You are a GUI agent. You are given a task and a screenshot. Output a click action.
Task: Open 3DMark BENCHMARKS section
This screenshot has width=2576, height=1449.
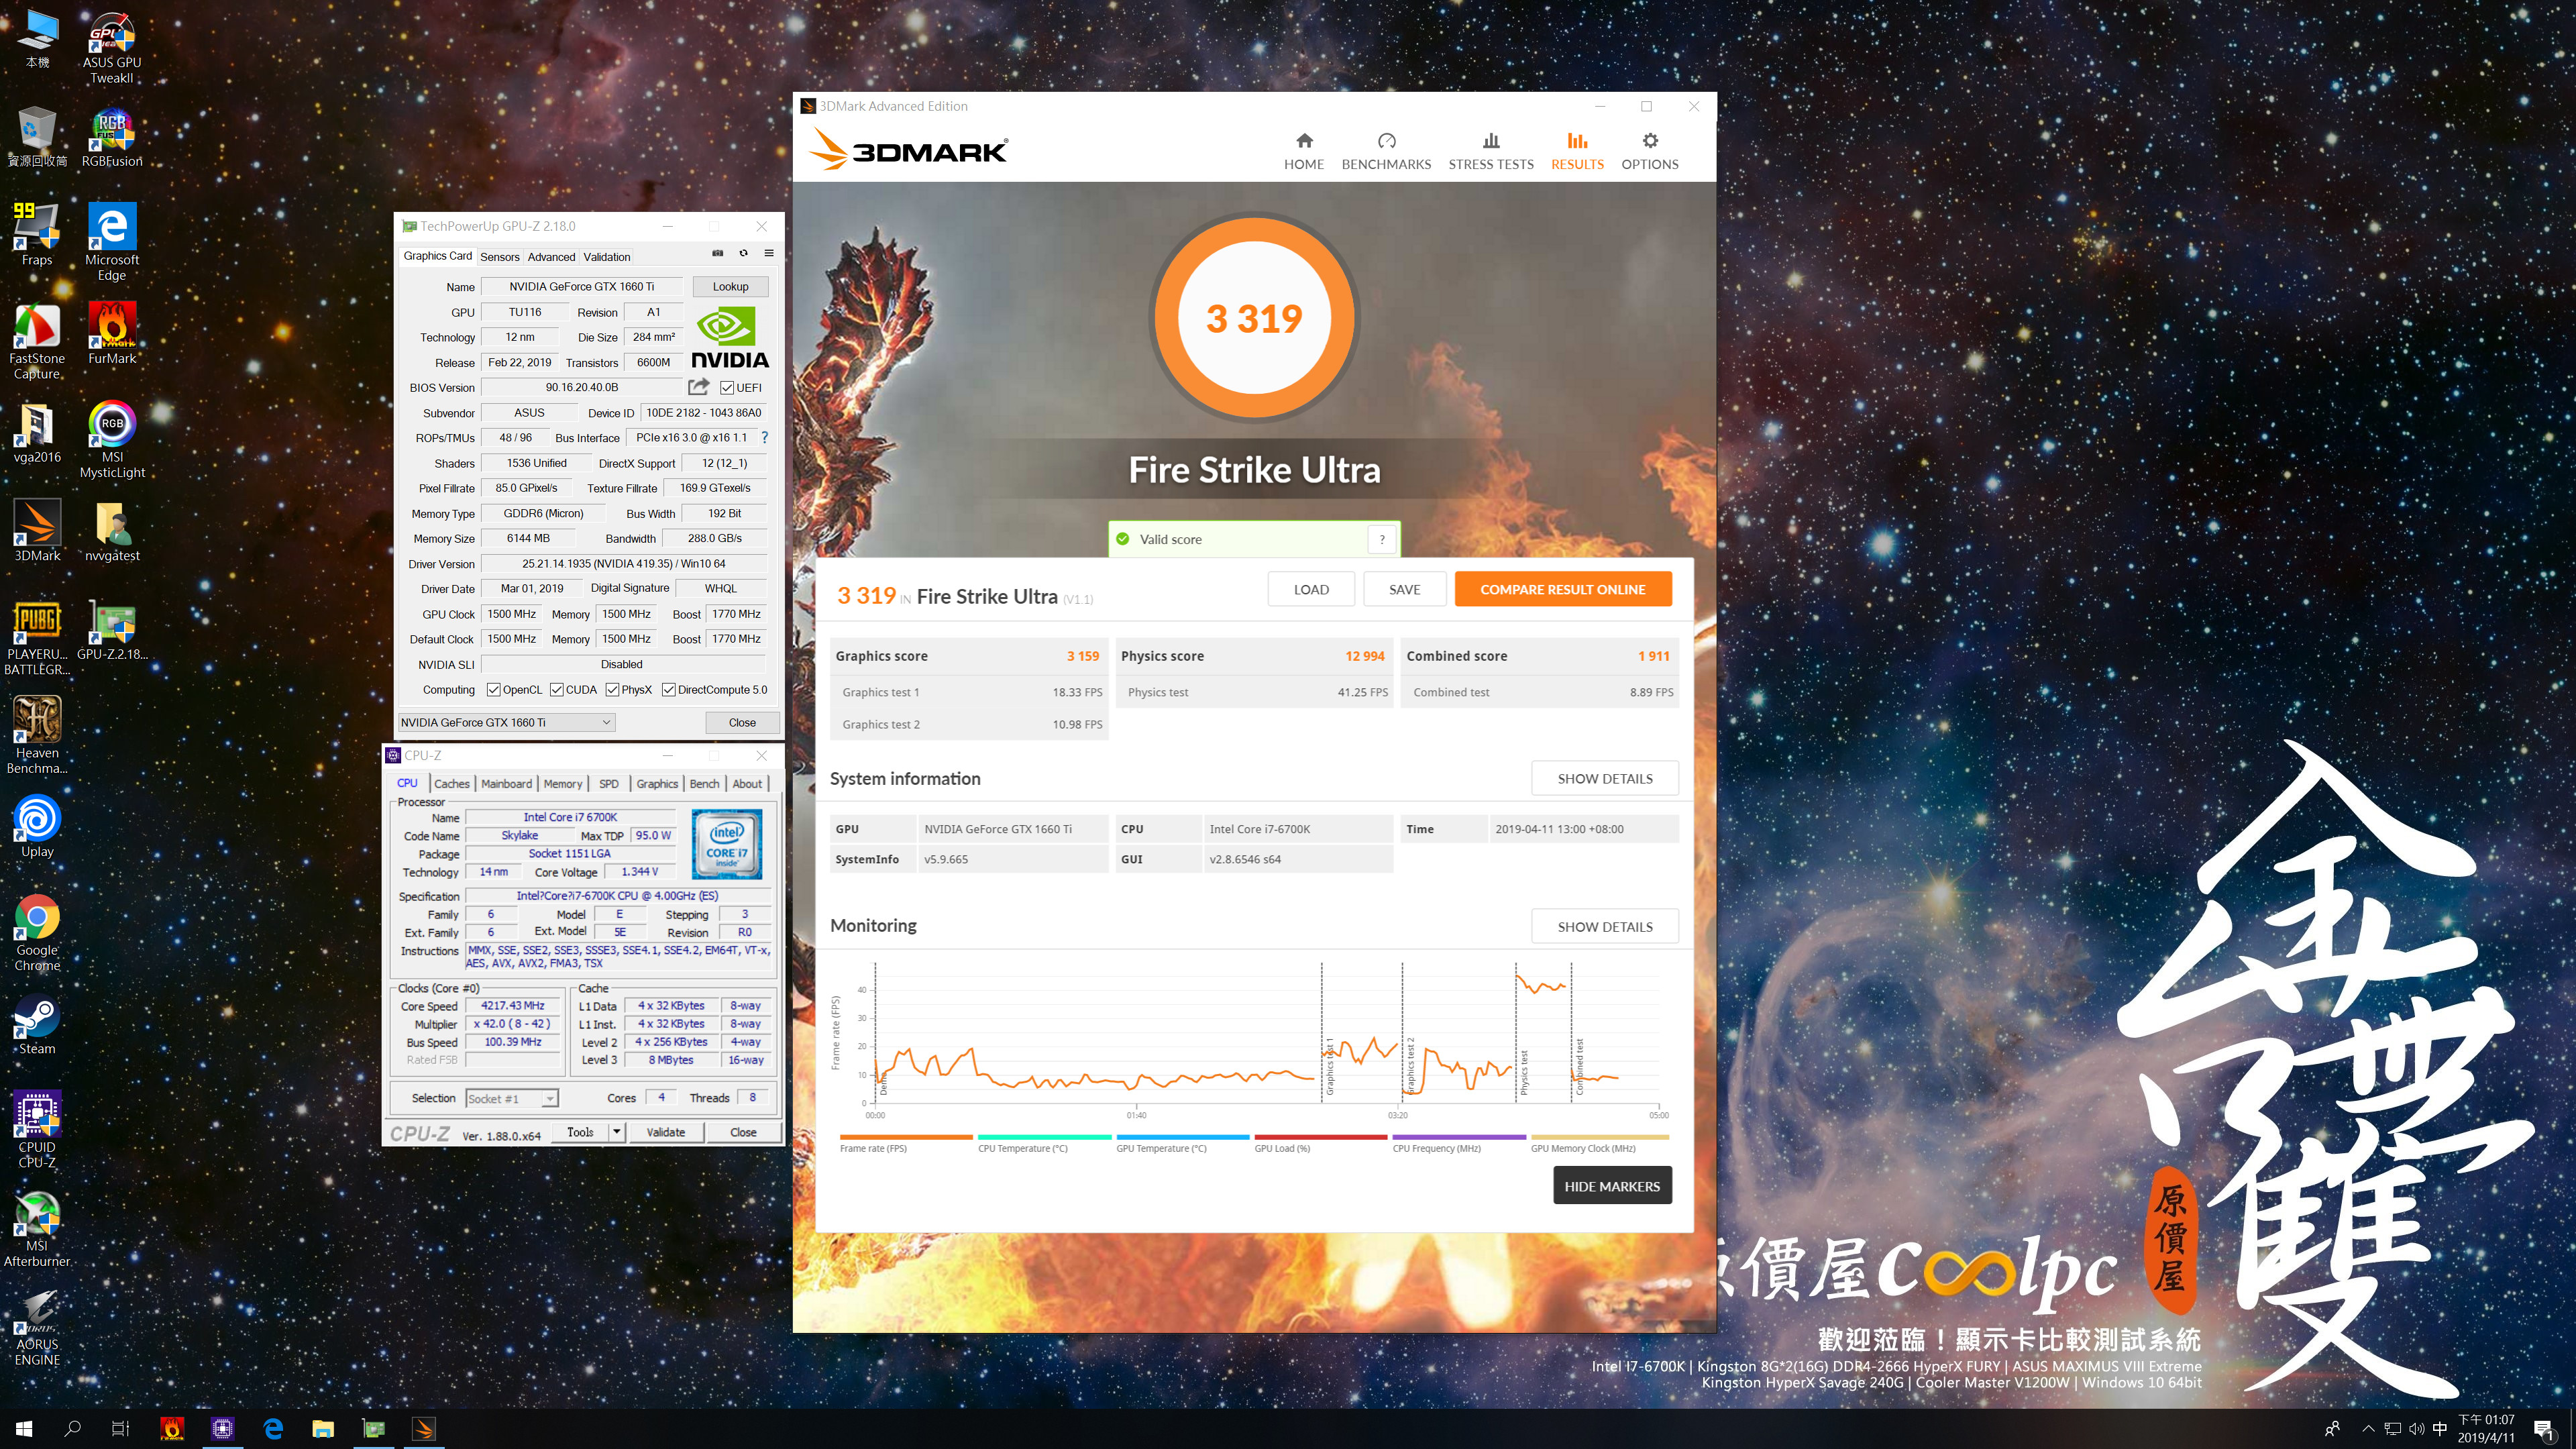click(1386, 151)
